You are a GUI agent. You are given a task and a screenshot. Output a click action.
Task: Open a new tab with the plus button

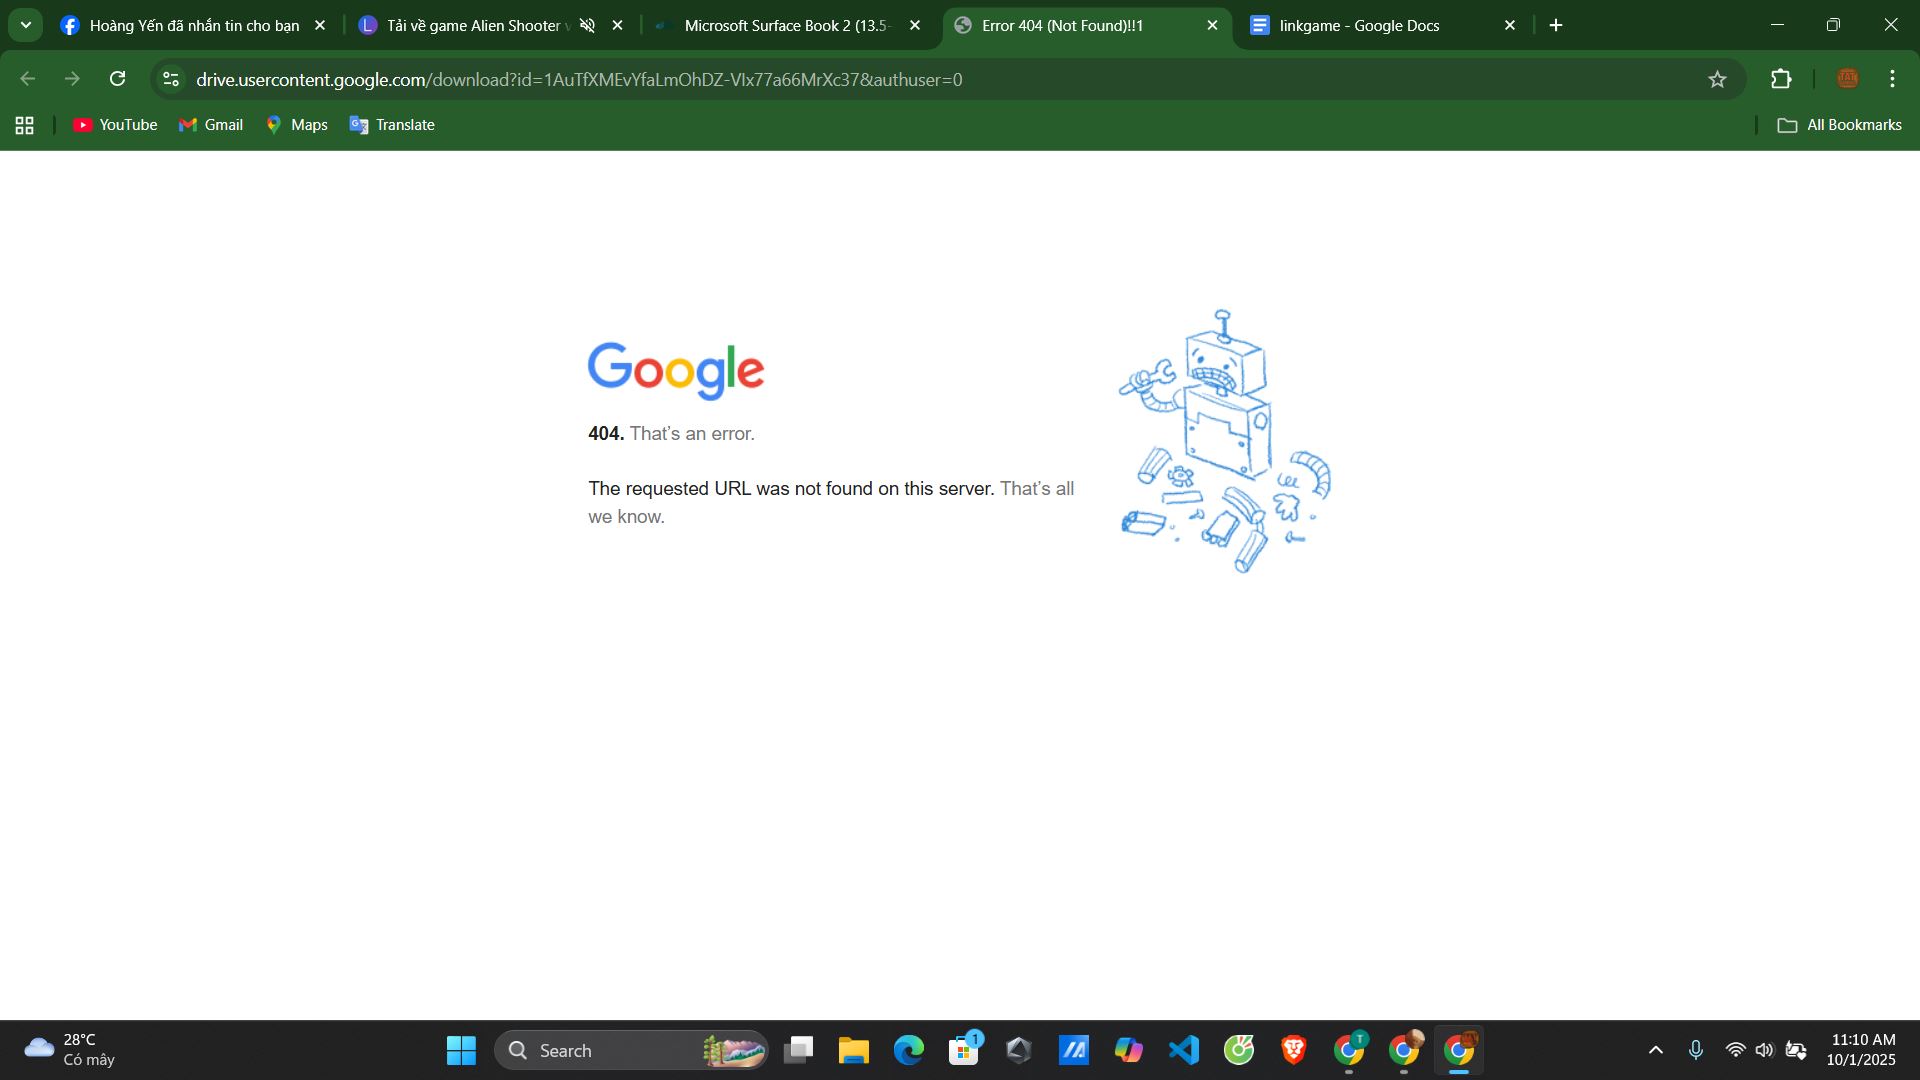(x=1556, y=25)
